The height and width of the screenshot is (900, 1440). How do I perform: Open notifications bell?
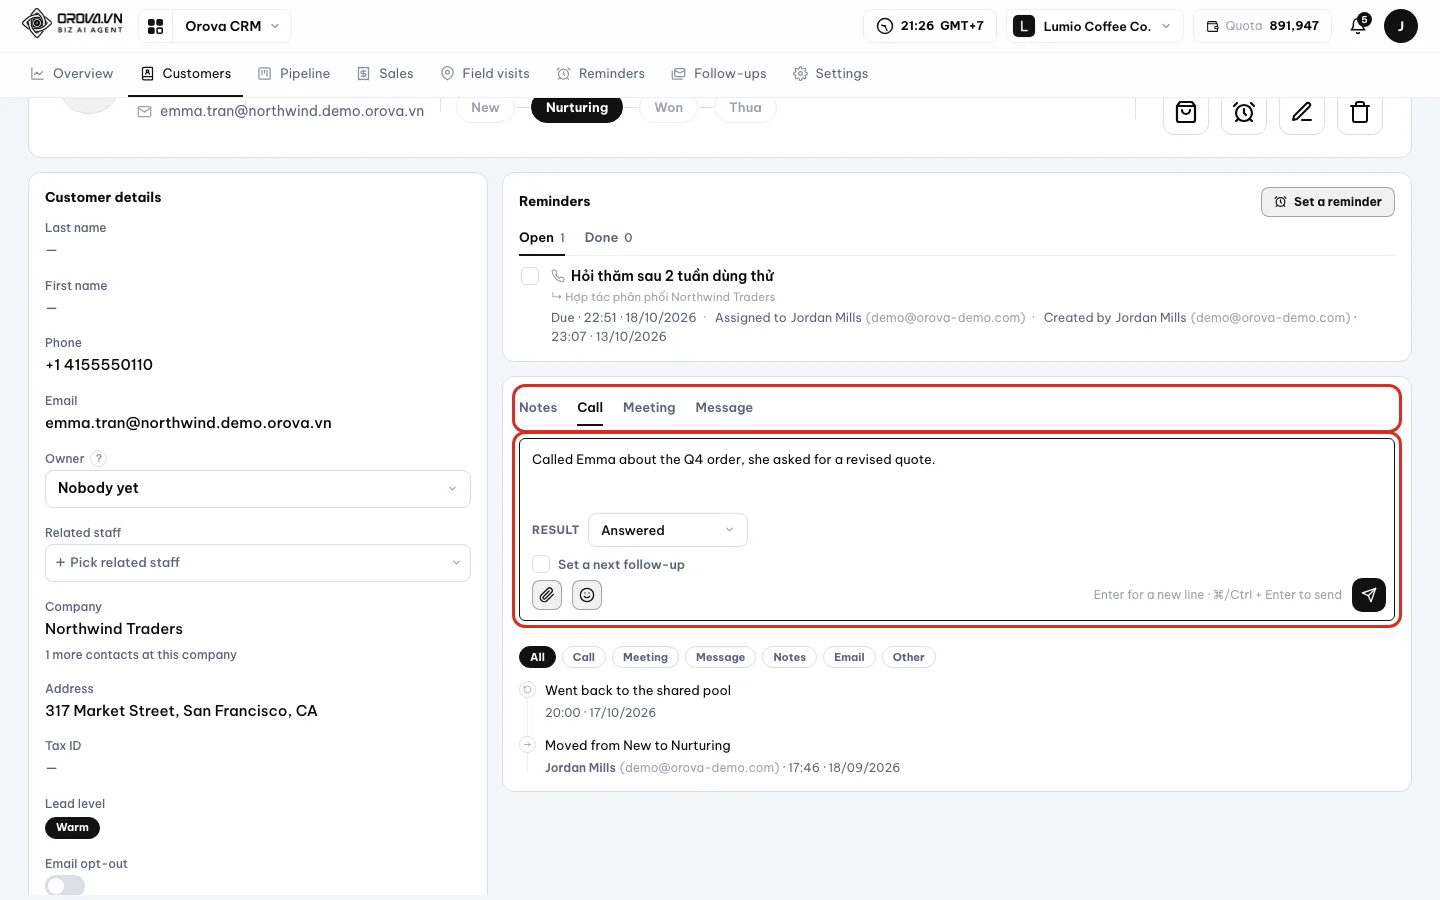point(1358,26)
